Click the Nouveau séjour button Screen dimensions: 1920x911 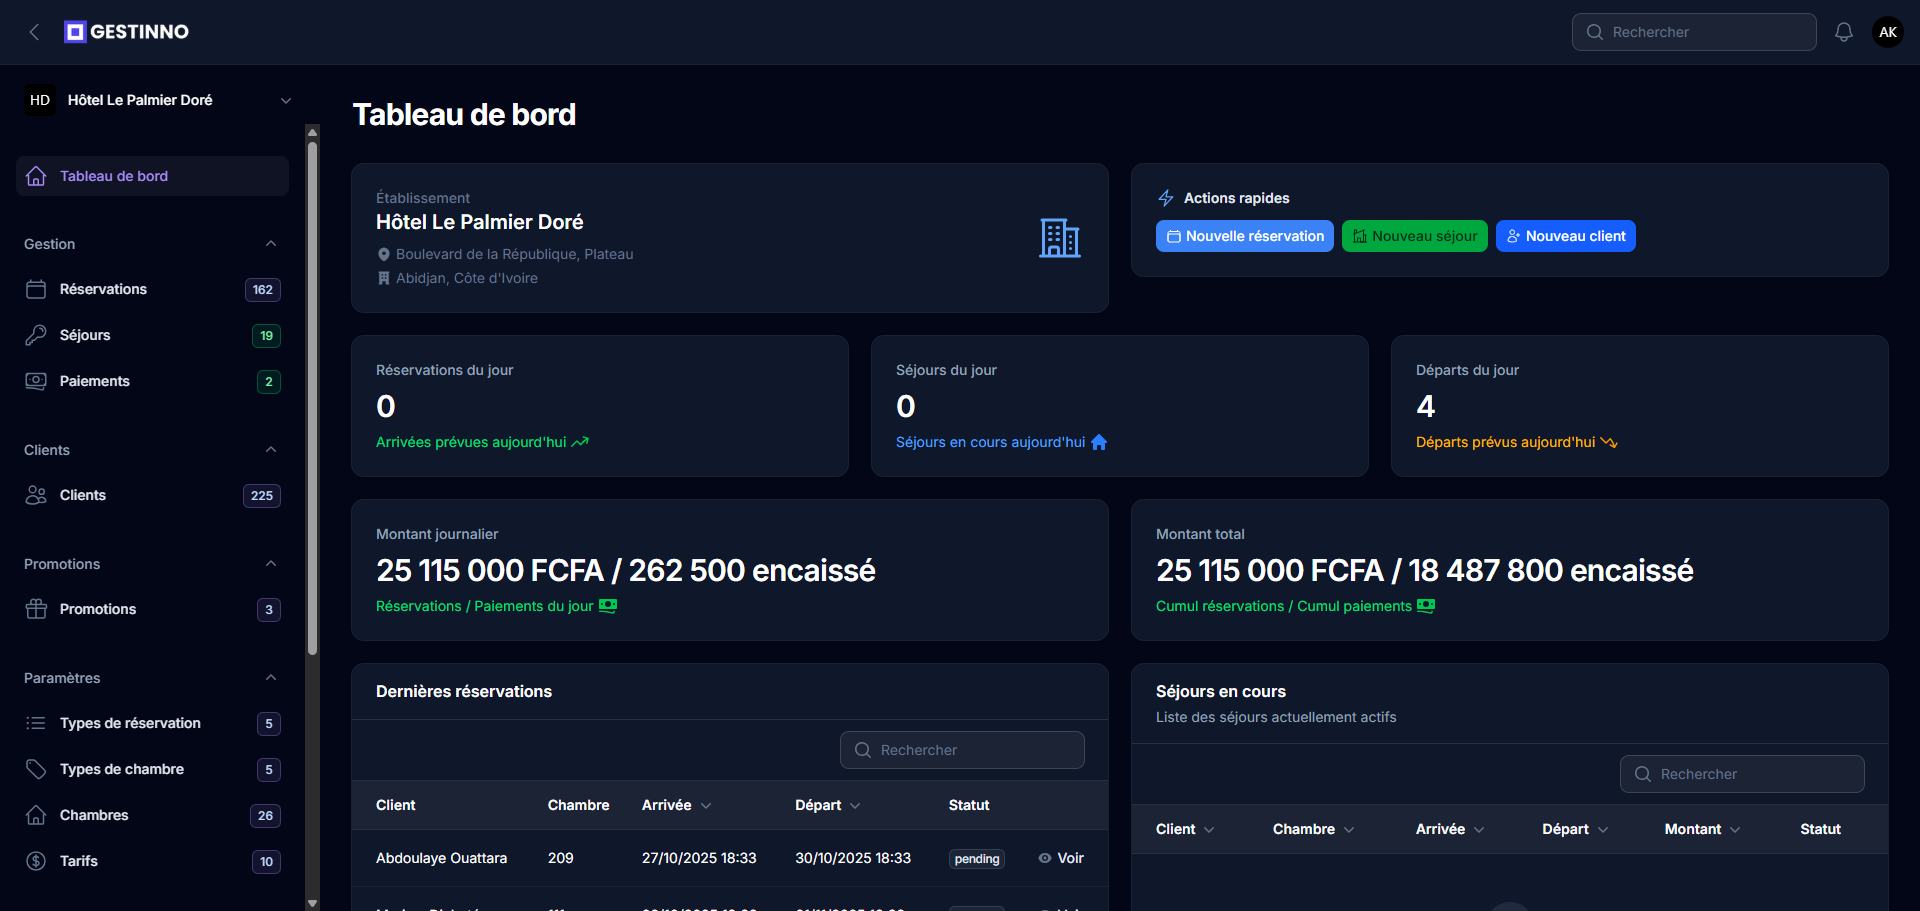click(1415, 236)
